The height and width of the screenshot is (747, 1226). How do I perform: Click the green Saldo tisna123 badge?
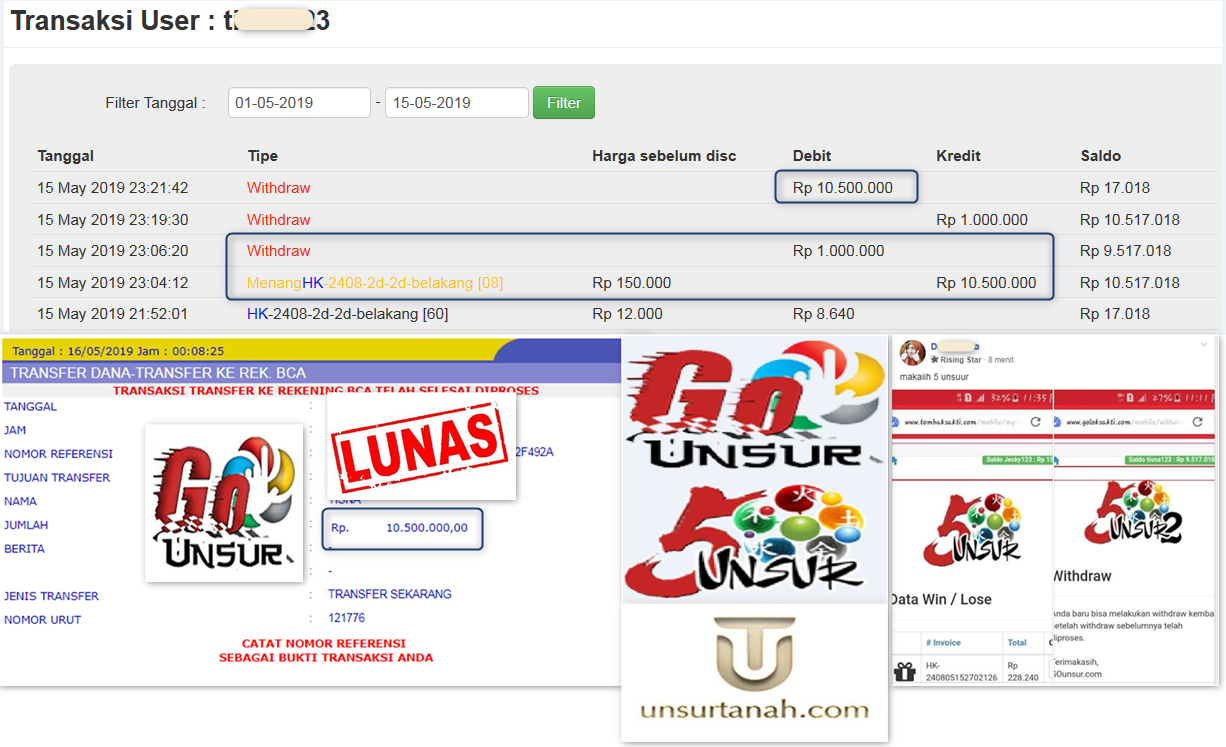[x=1170, y=460]
